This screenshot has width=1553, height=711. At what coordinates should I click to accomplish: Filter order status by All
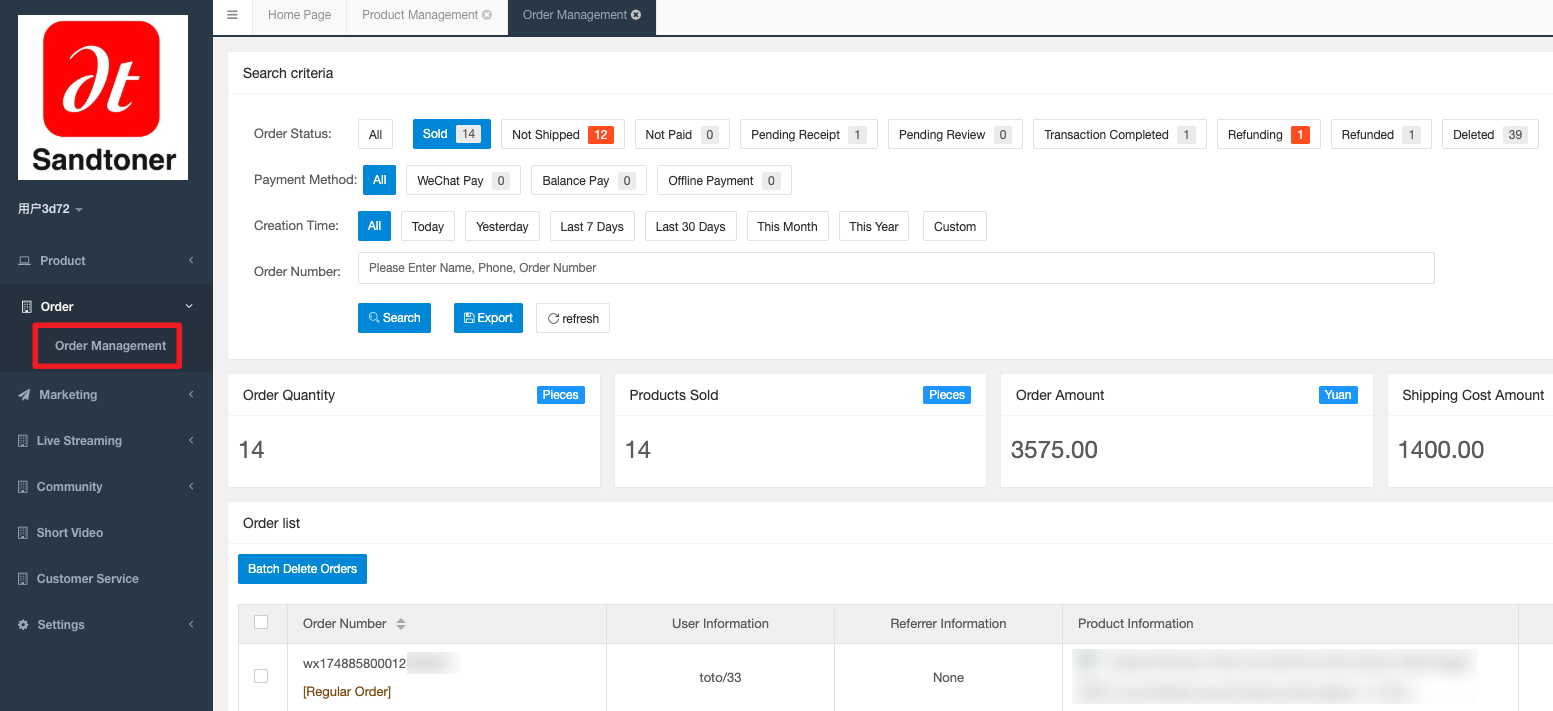pos(375,134)
